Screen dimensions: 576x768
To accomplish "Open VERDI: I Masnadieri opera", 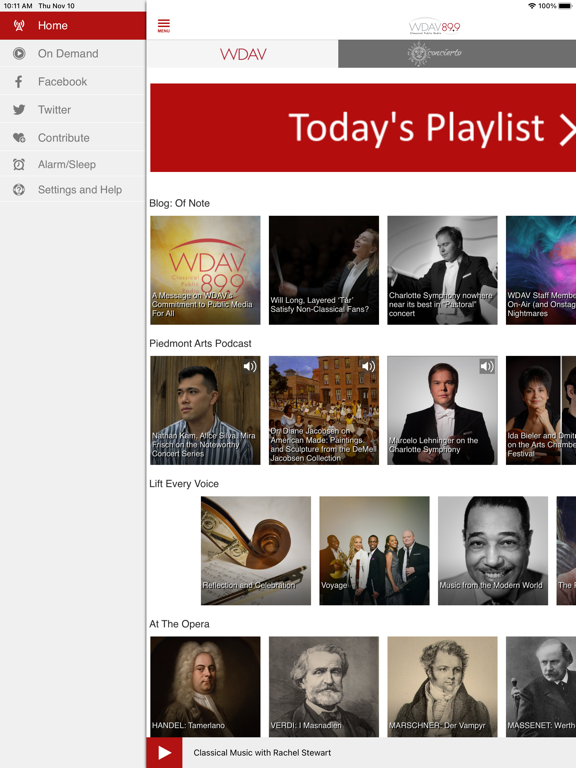I will 324,687.
